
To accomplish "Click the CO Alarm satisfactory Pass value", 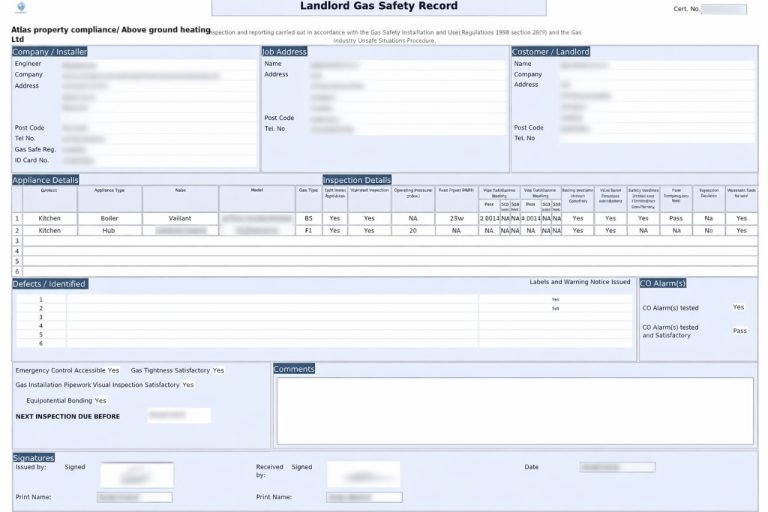I will click(739, 331).
